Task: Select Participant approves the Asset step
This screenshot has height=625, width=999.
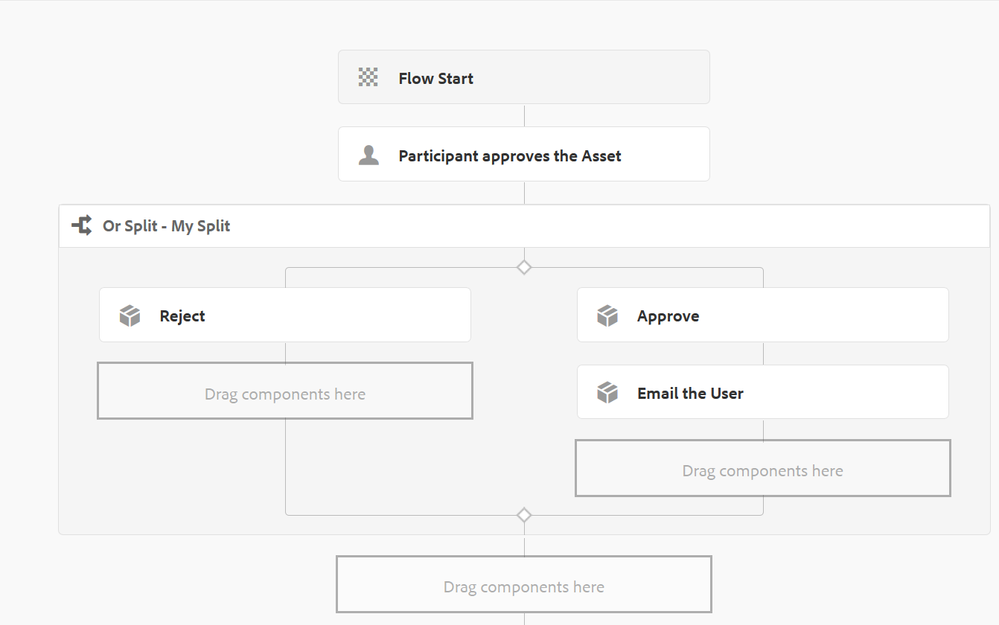Action: (524, 154)
